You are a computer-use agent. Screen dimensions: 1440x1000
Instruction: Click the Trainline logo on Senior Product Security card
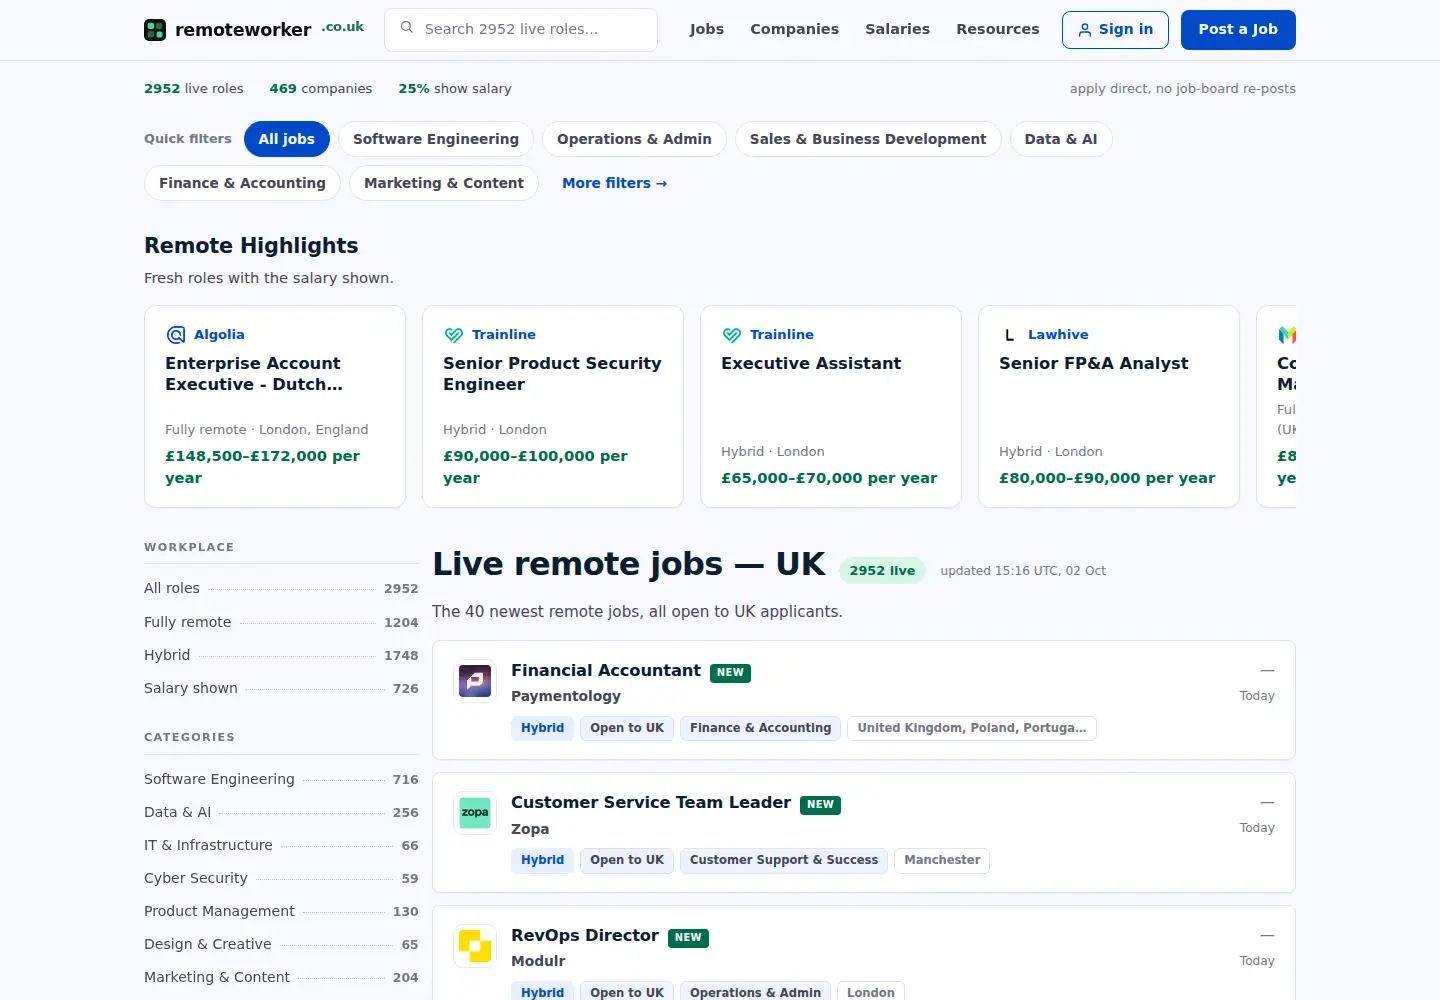[454, 335]
